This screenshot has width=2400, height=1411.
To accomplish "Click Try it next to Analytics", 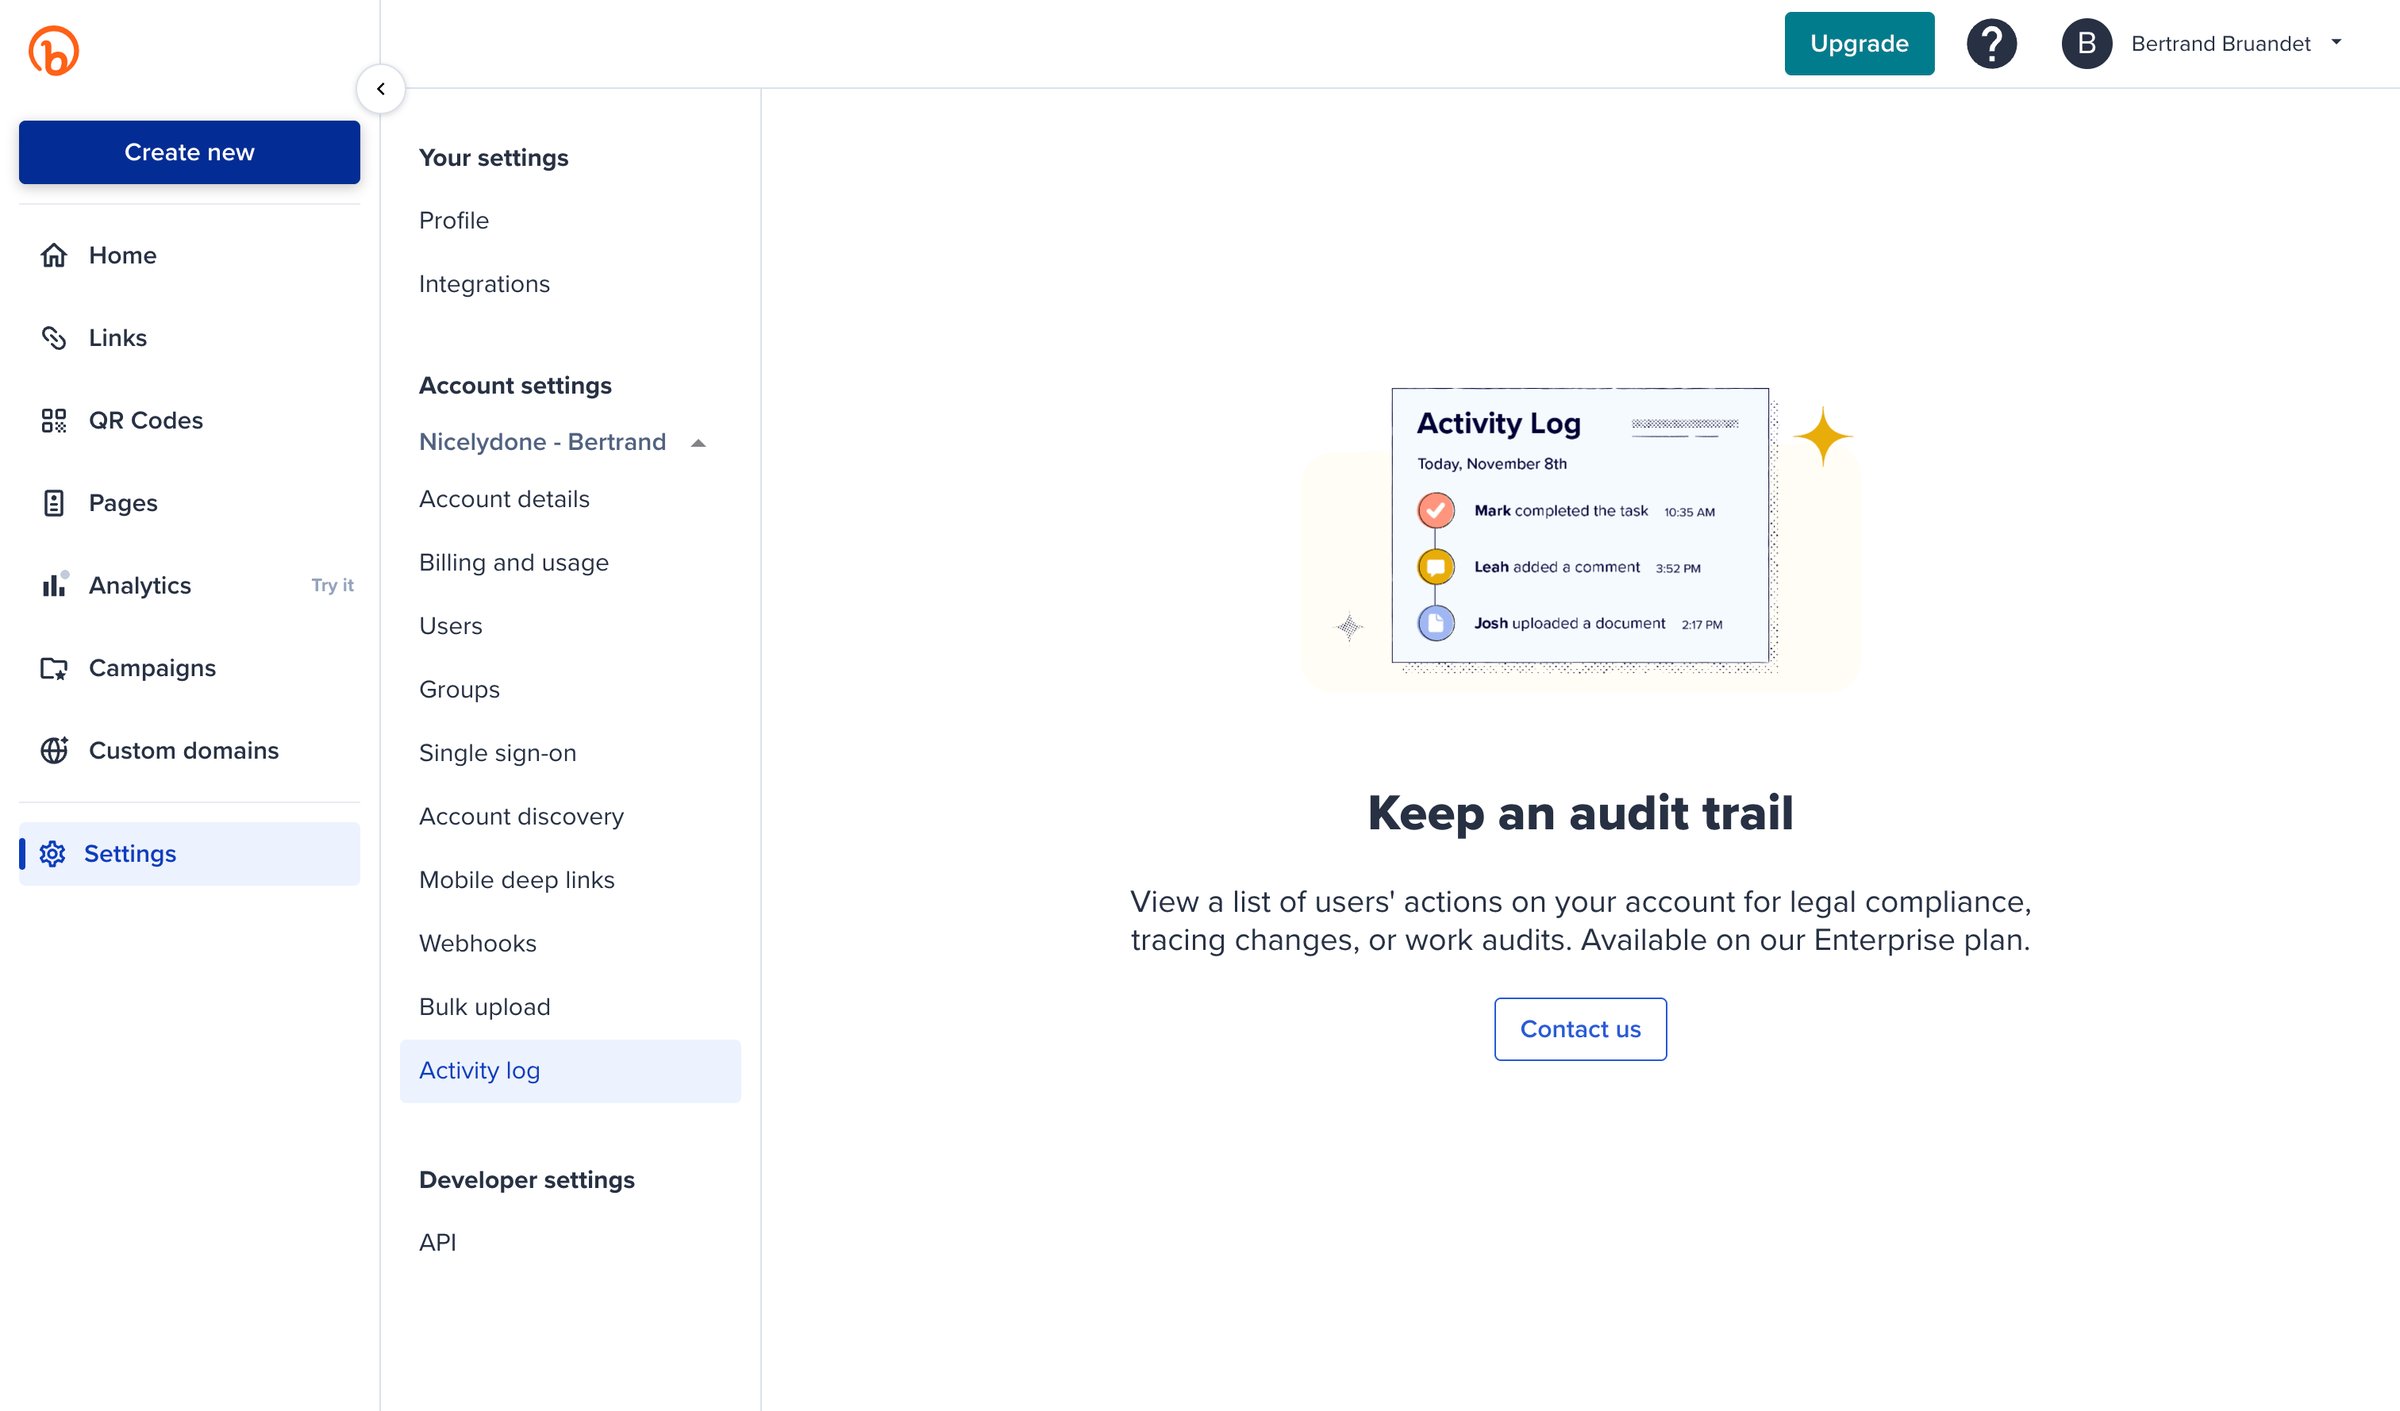I will tap(332, 585).
